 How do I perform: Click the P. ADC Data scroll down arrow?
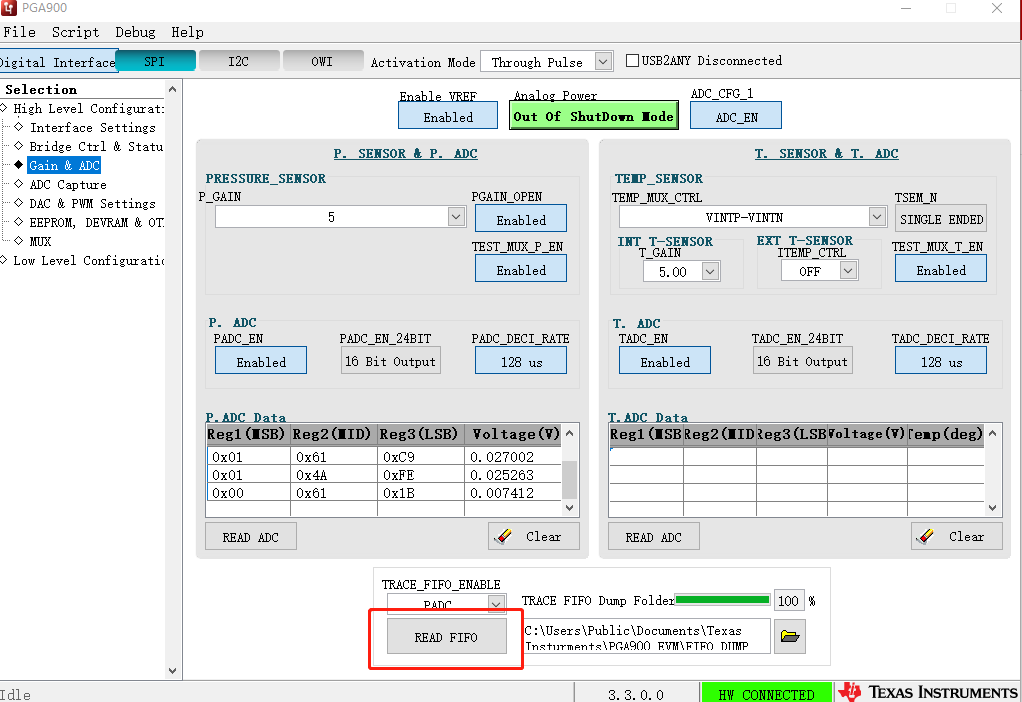click(x=570, y=507)
